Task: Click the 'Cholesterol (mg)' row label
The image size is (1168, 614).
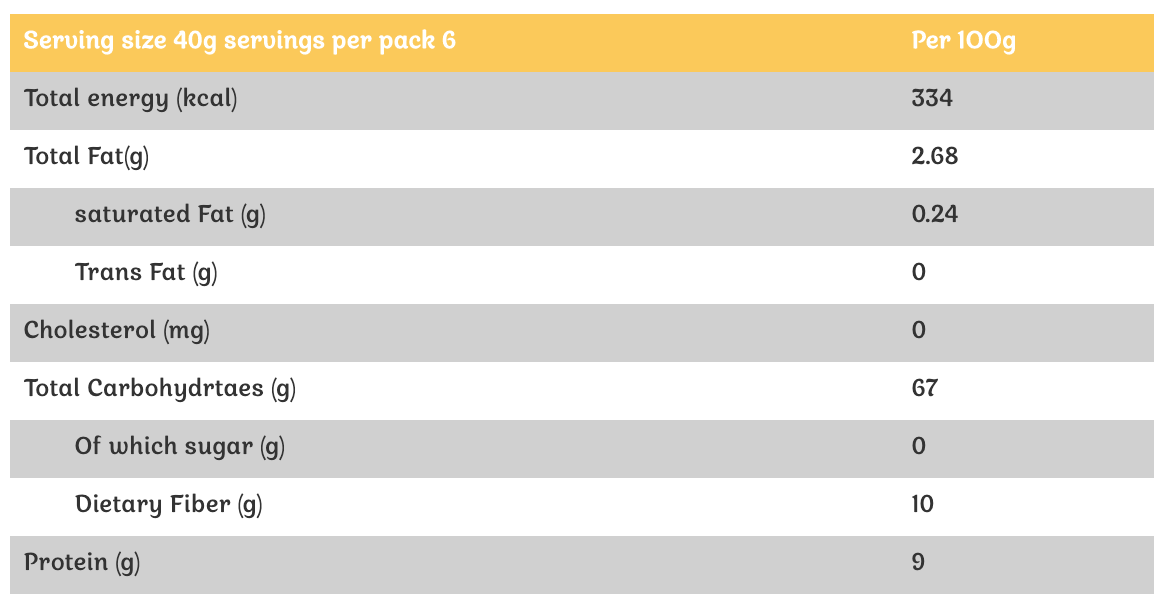Action: pyautogui.click(x=117, y=331)
